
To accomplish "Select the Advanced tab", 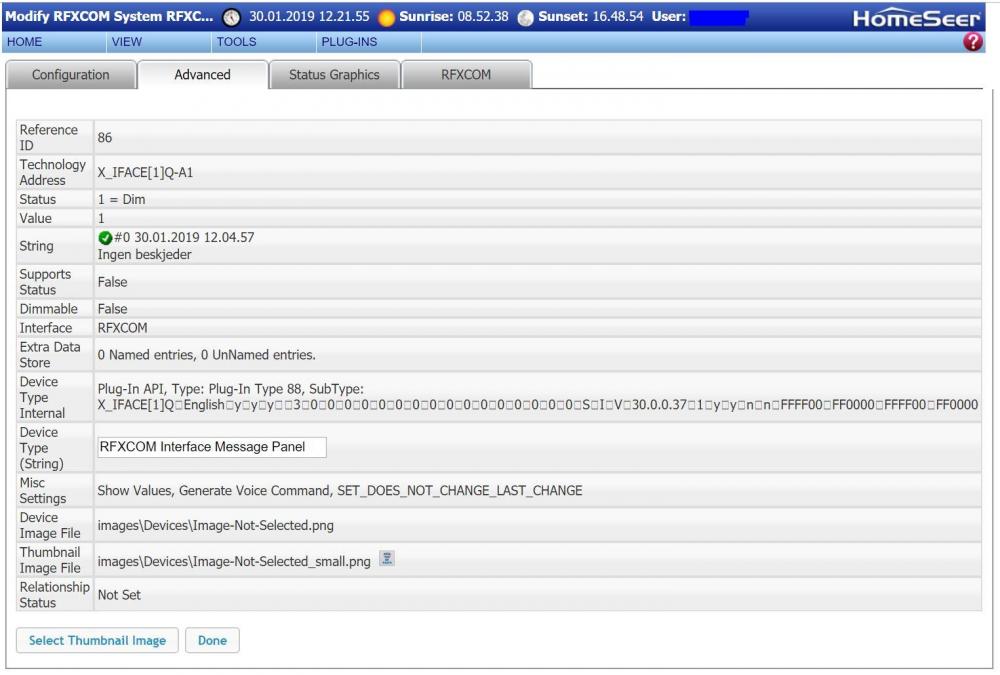I will click(202, 75).
